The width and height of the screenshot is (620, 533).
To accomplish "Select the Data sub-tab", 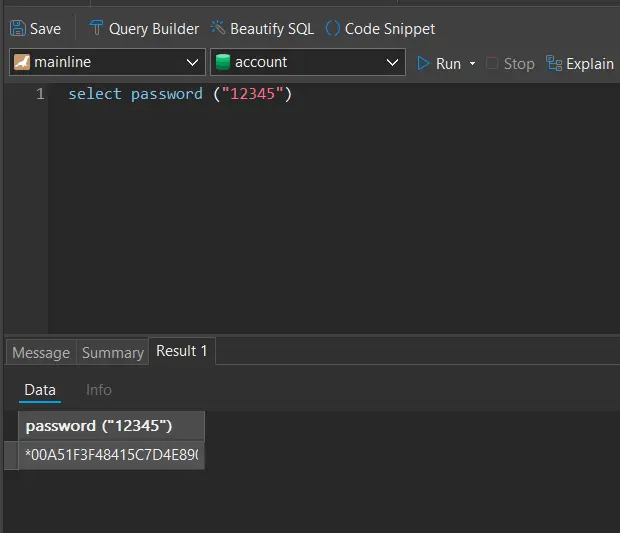I will [40, 390].
